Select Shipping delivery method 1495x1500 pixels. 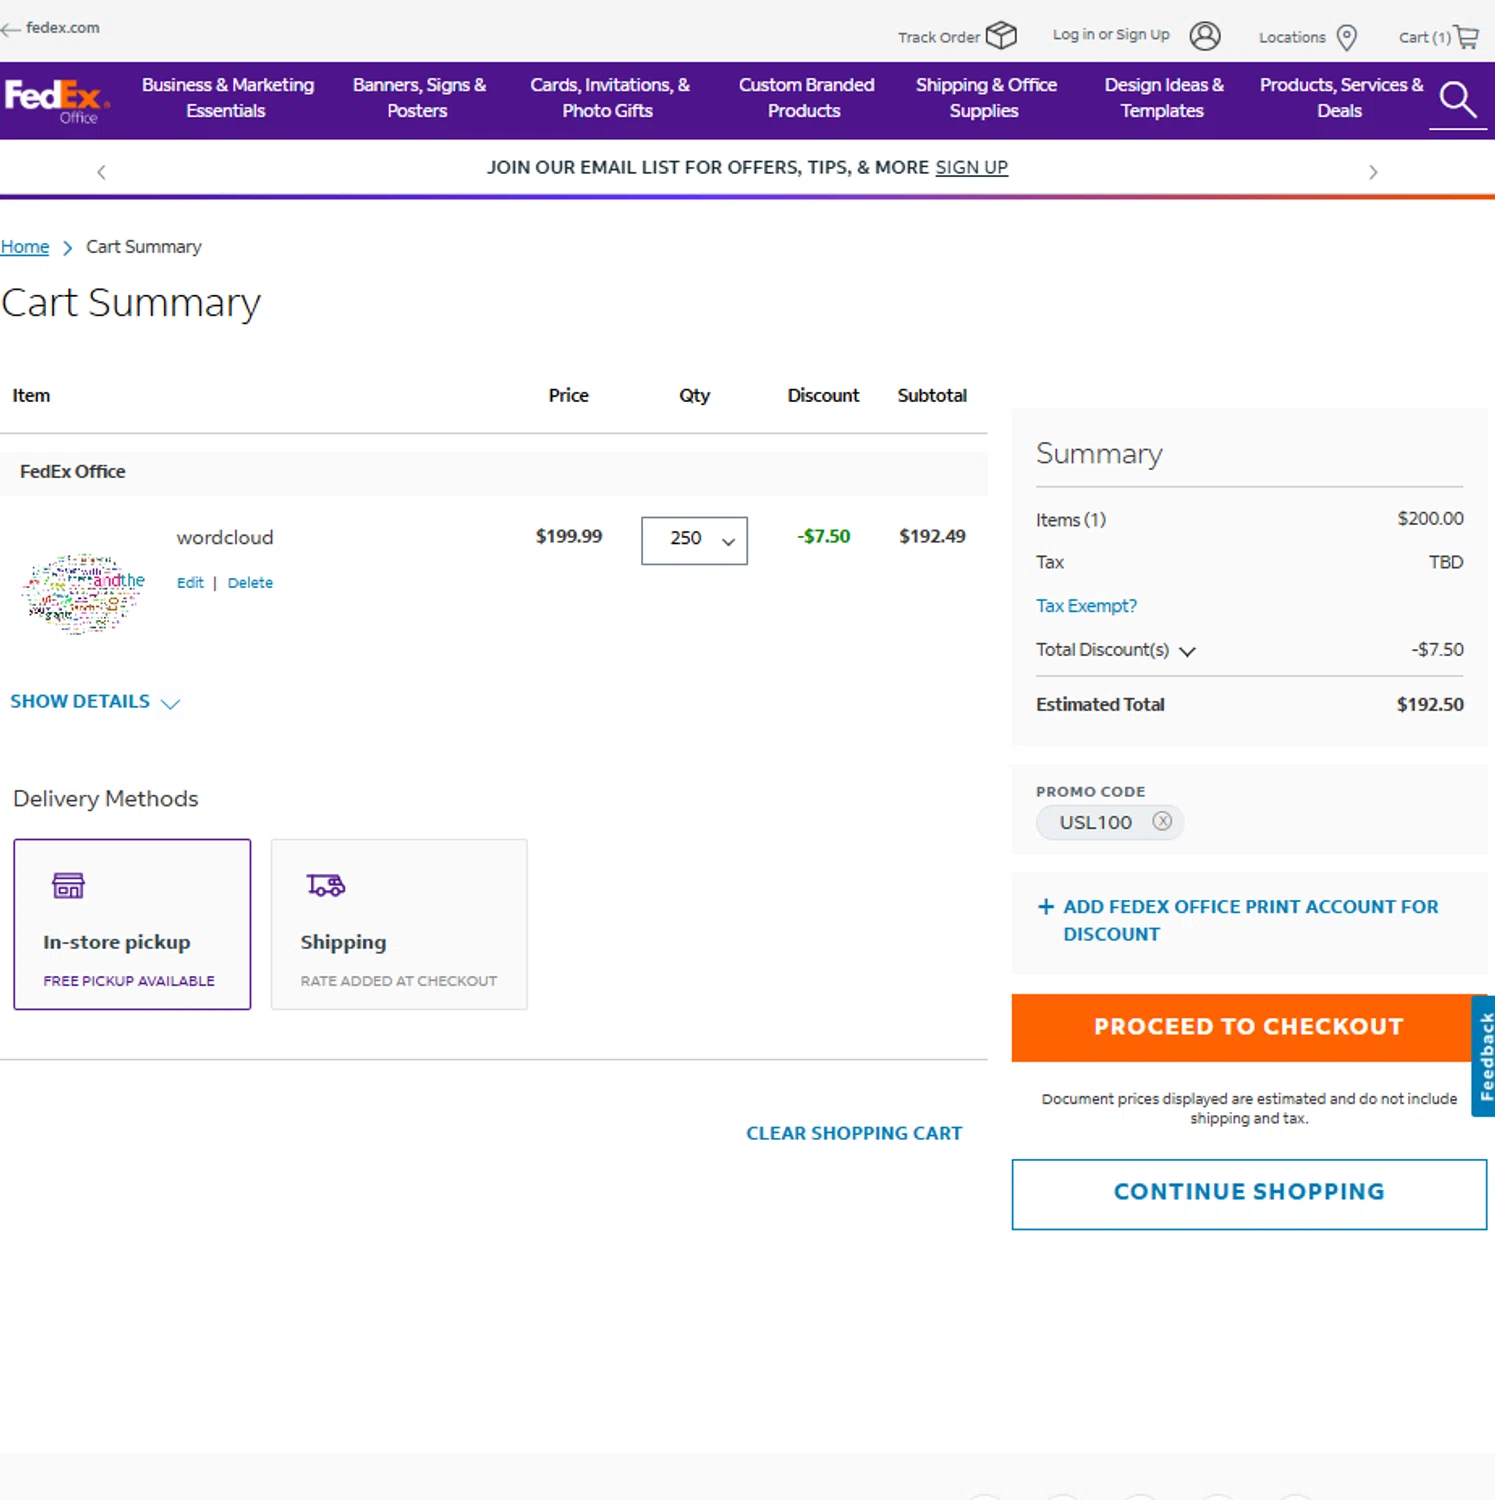pyautogui.click(x=398, y=924)
